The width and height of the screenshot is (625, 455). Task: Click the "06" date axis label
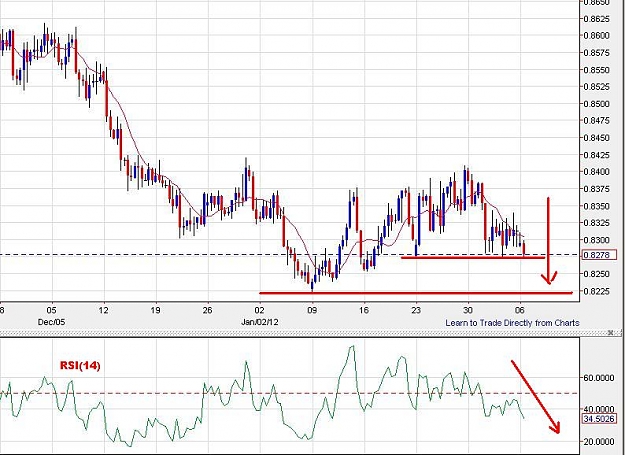pyautogui.click(x=520, y=310)
